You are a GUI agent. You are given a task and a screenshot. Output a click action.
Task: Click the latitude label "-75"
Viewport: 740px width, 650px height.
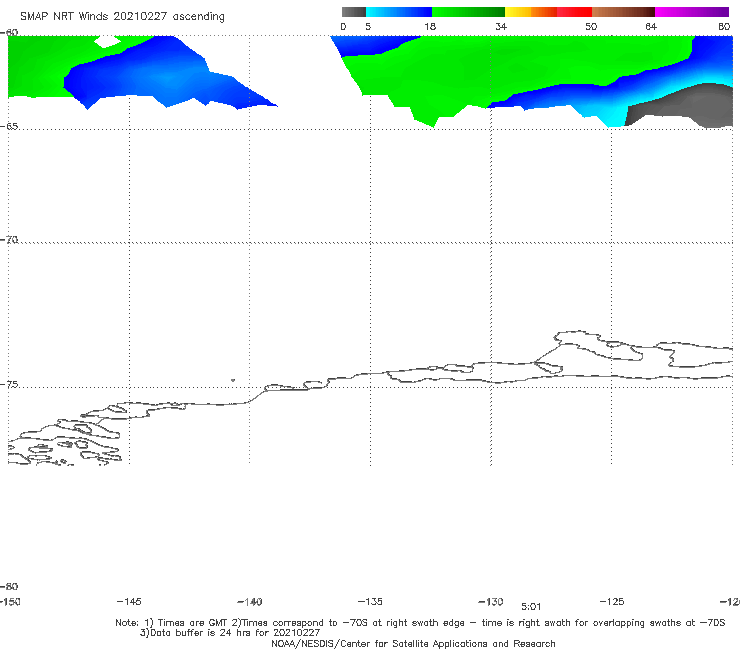[x=9, y=384]
